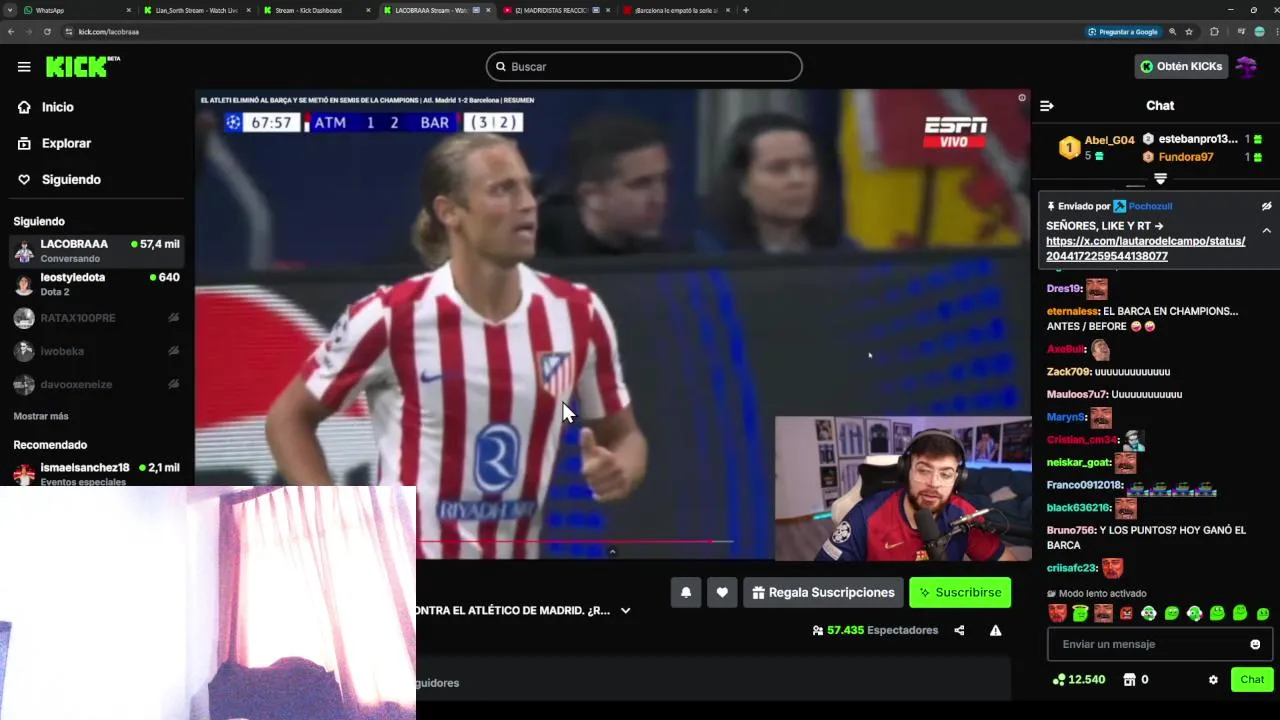Expand stream title dropdown chevron
The width and height of the screenshot is (1280, 720).
pyautogui.click(x=625, y=610)
